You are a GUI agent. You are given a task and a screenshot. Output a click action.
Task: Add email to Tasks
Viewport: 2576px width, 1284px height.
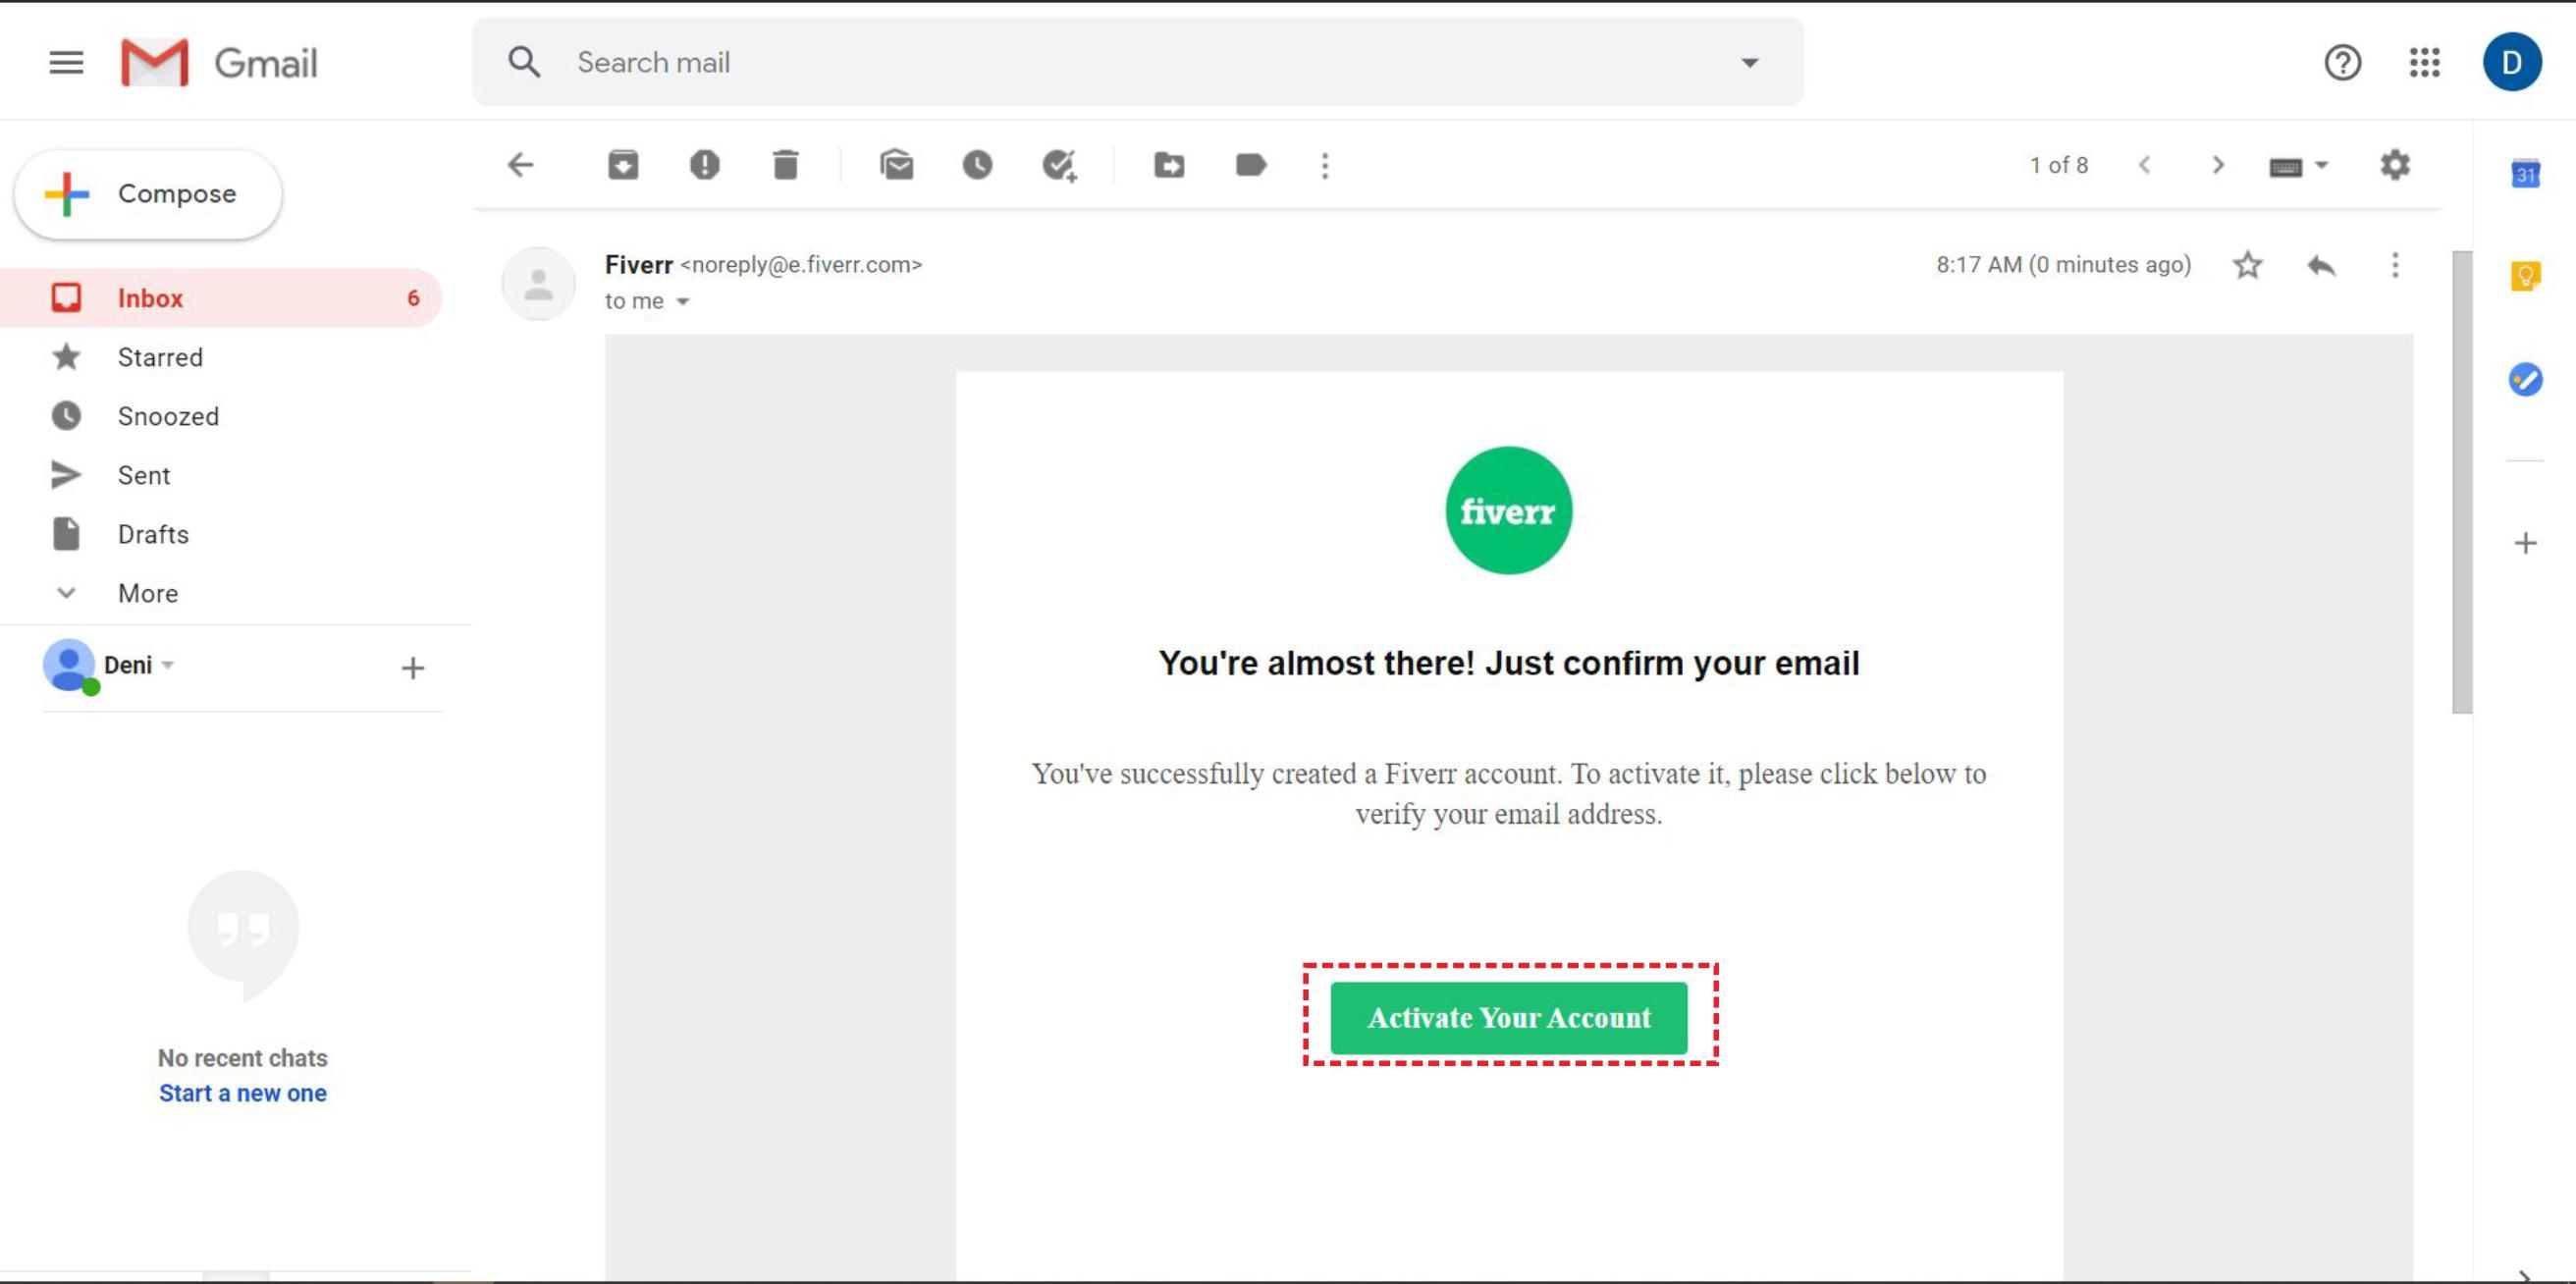pos(1059,165)
